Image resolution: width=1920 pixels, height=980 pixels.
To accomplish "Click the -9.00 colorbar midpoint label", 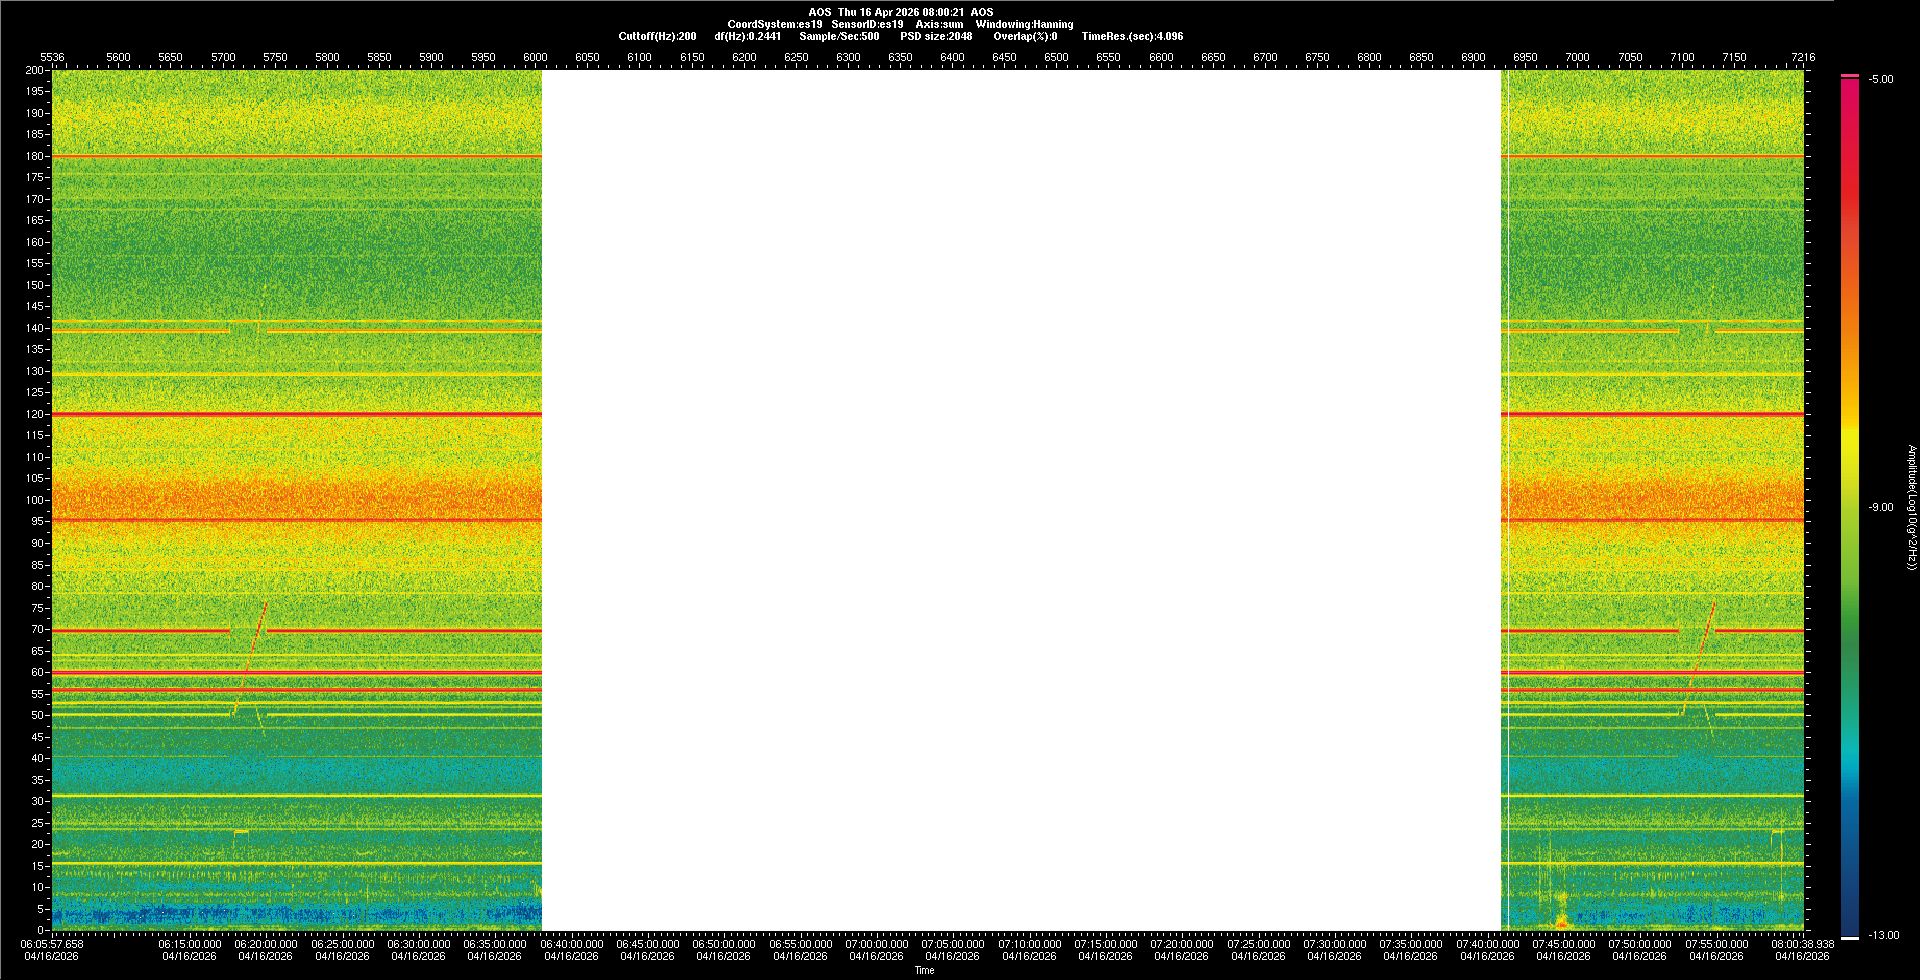I will coord(1880,507).
